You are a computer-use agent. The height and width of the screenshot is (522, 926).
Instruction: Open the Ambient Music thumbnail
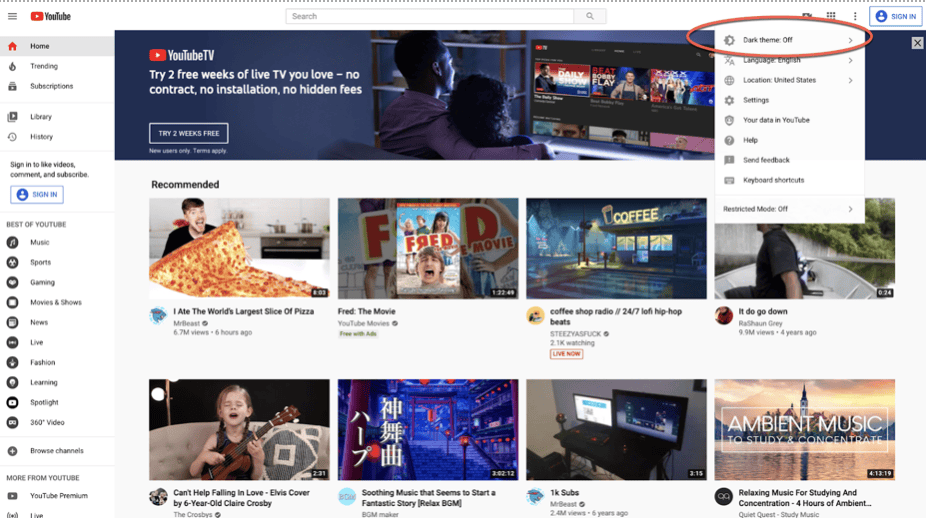pyautogui.click(x=804, y=429)
